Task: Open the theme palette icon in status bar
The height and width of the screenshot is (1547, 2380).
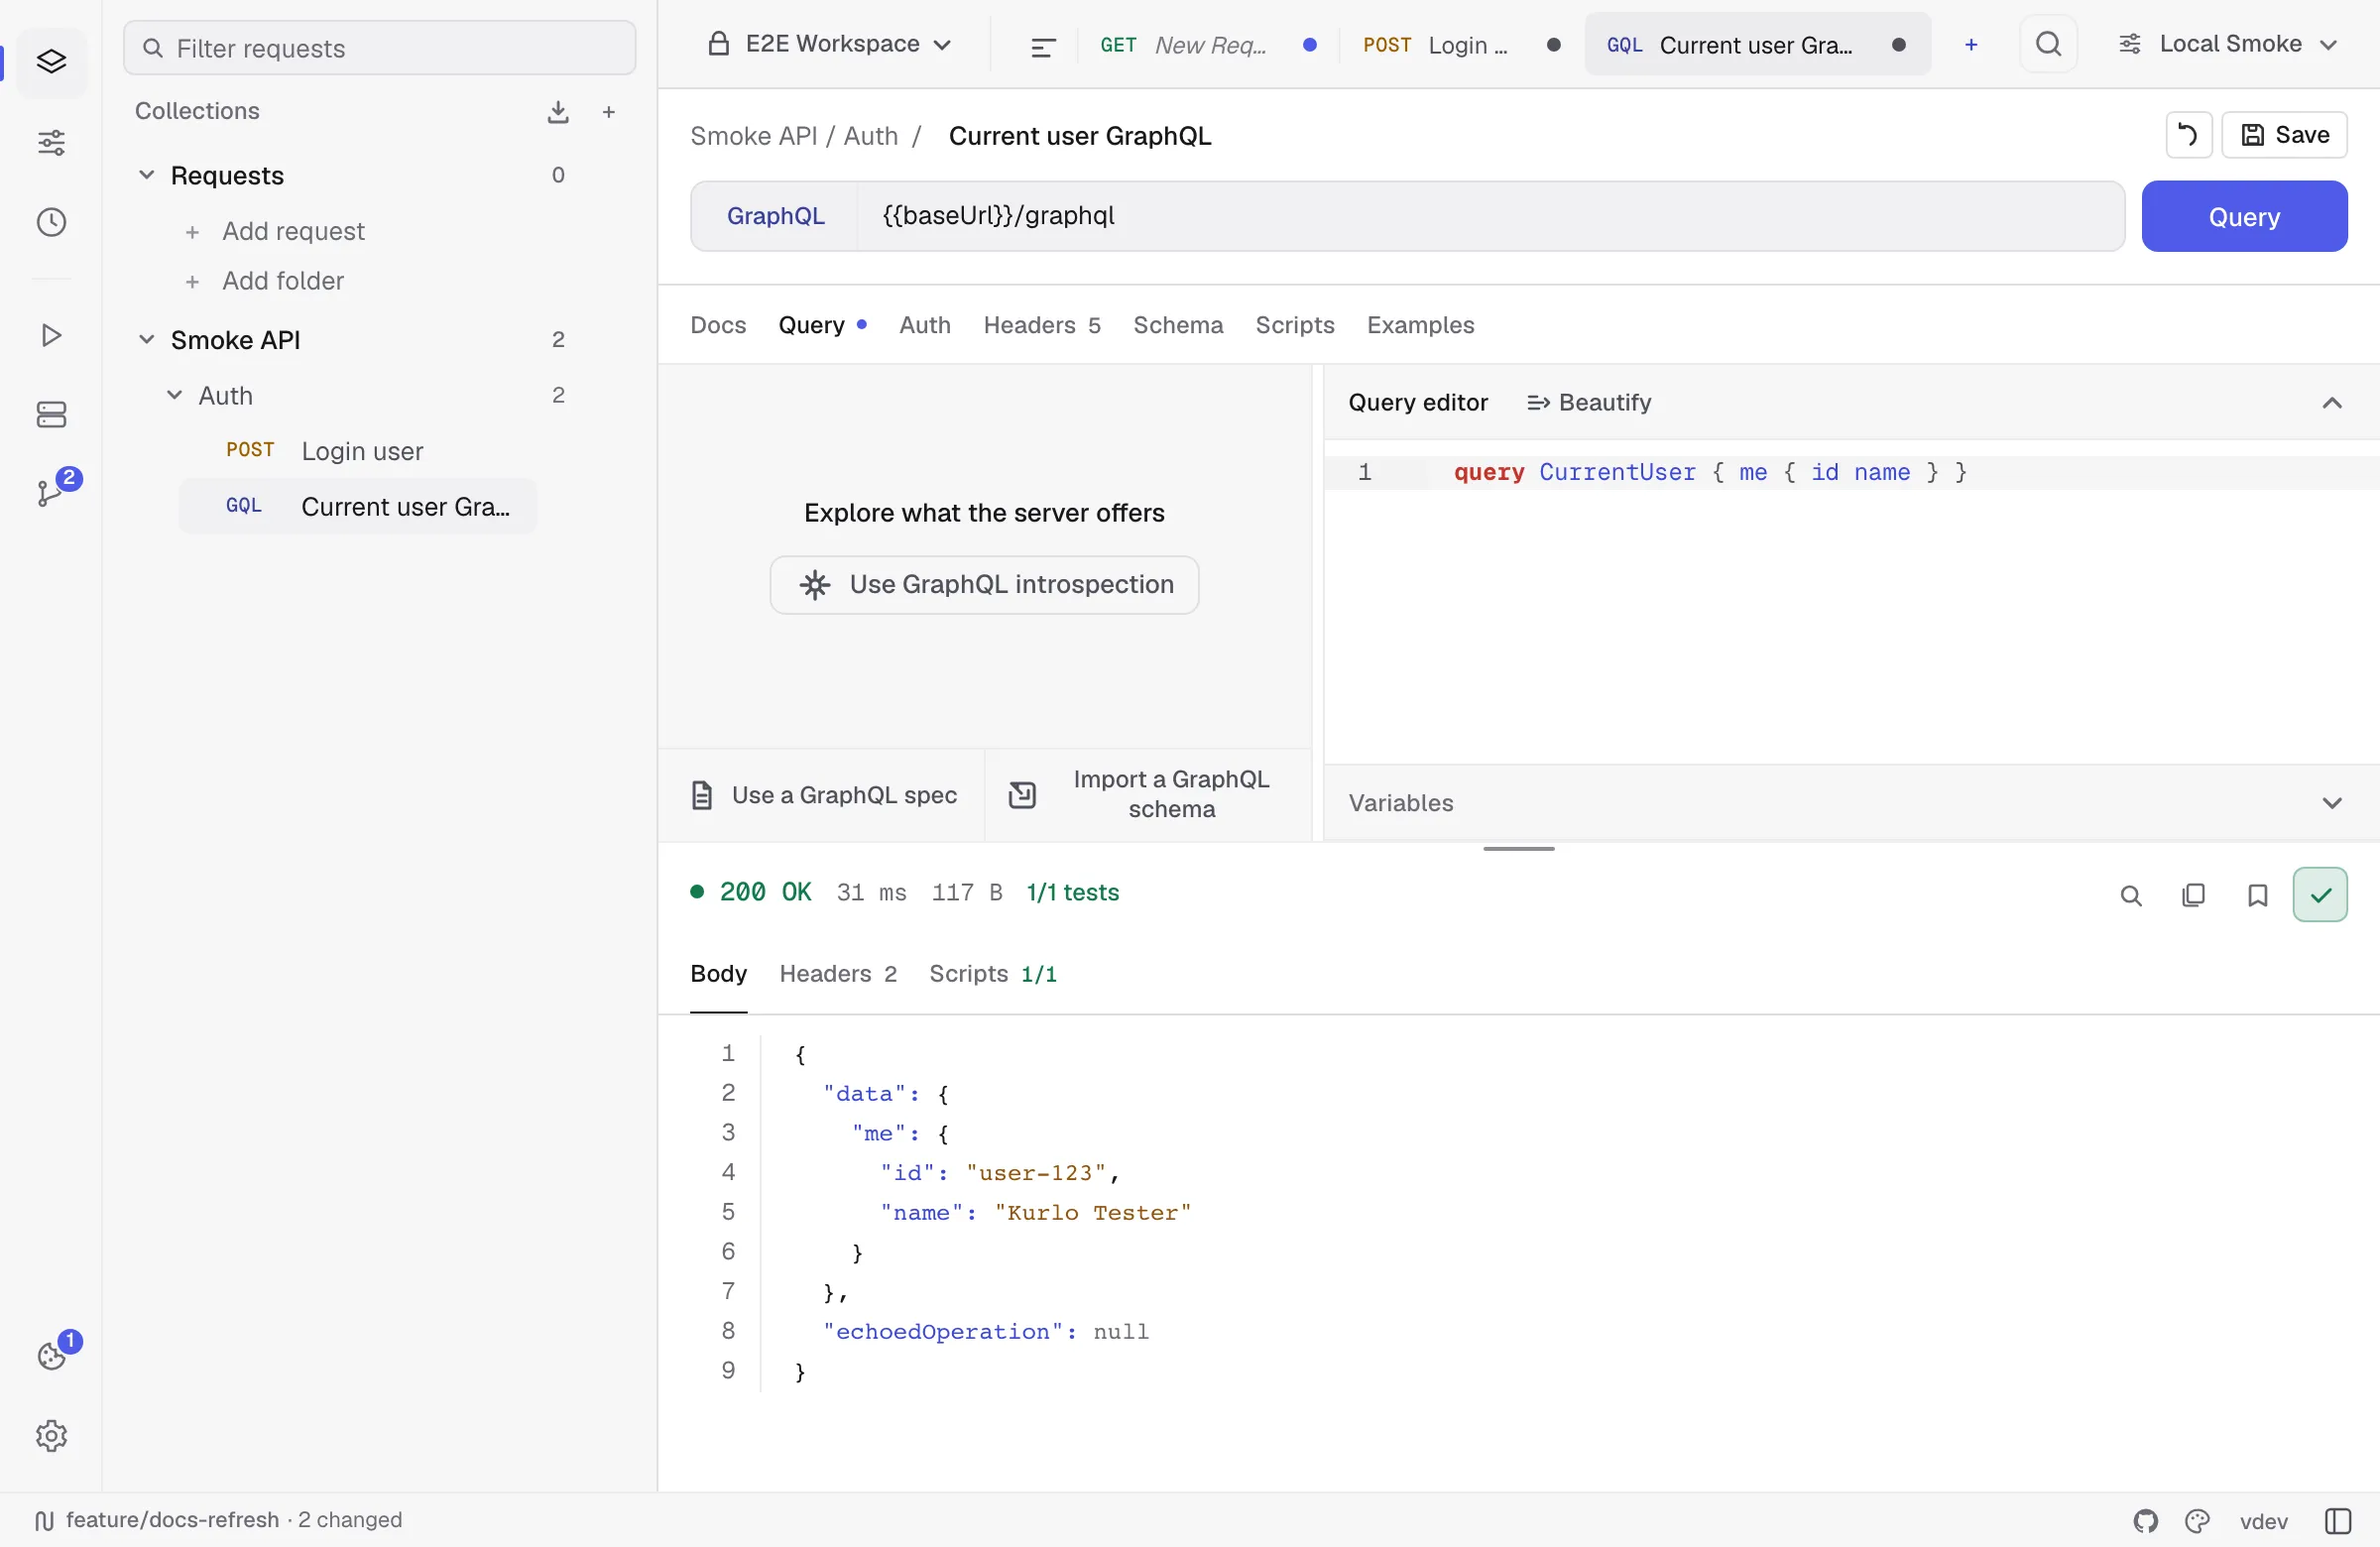Action: 2197,1521
